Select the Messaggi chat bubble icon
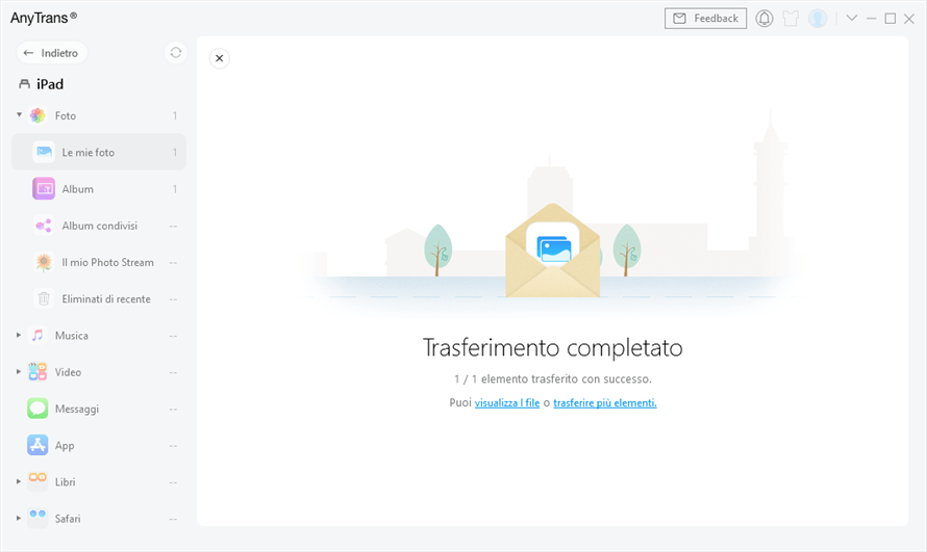The width and height of the screenshot is (927, 552). 38,408
